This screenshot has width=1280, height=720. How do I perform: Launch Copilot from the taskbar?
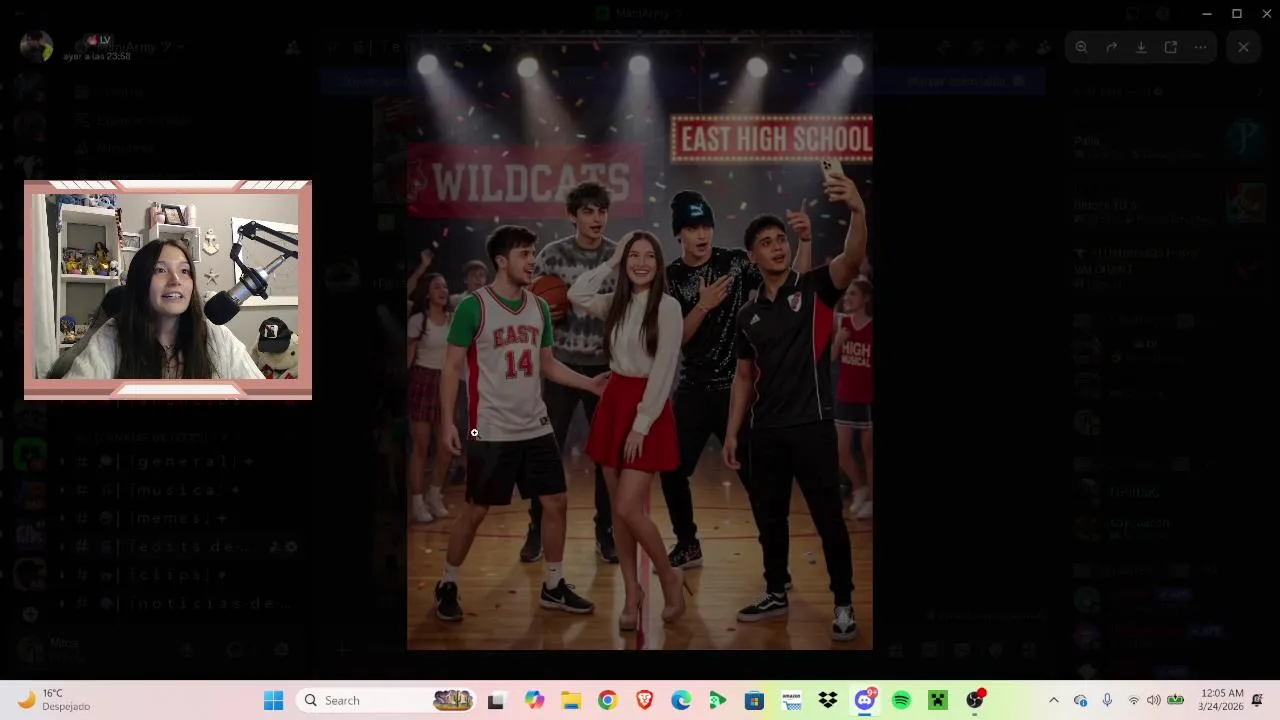[534, 701]
